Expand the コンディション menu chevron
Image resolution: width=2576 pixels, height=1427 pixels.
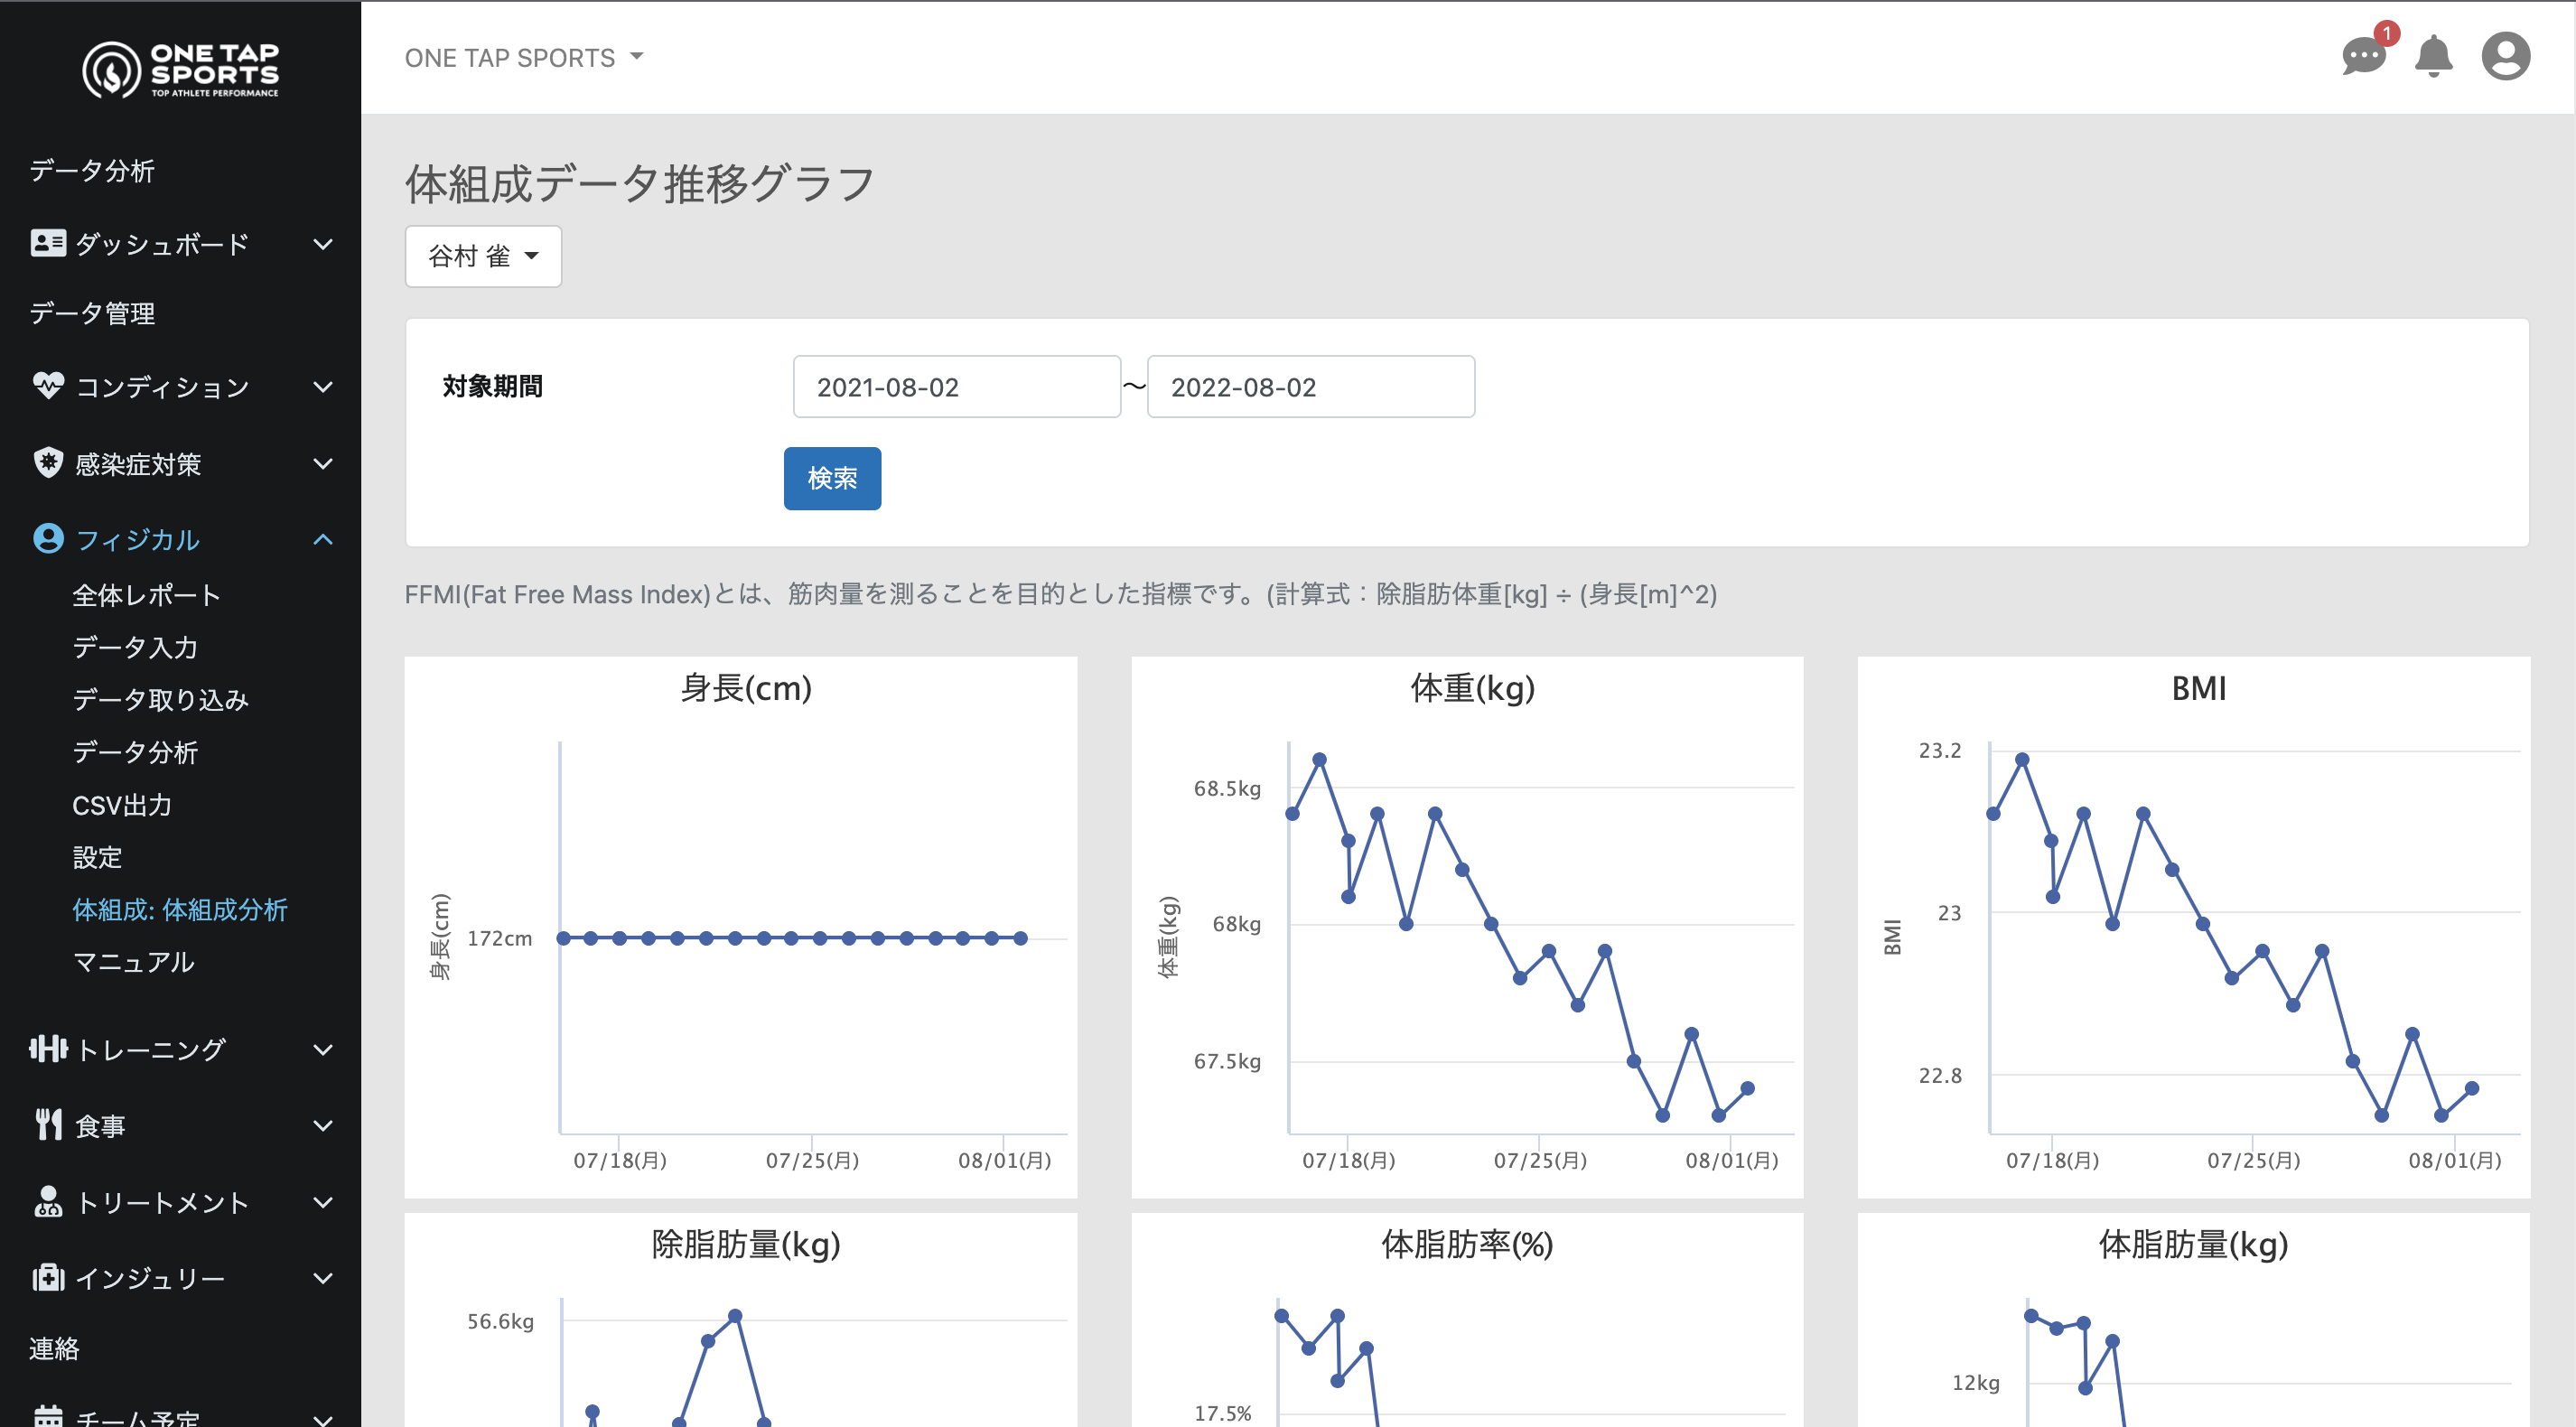(x=323, y=387)
